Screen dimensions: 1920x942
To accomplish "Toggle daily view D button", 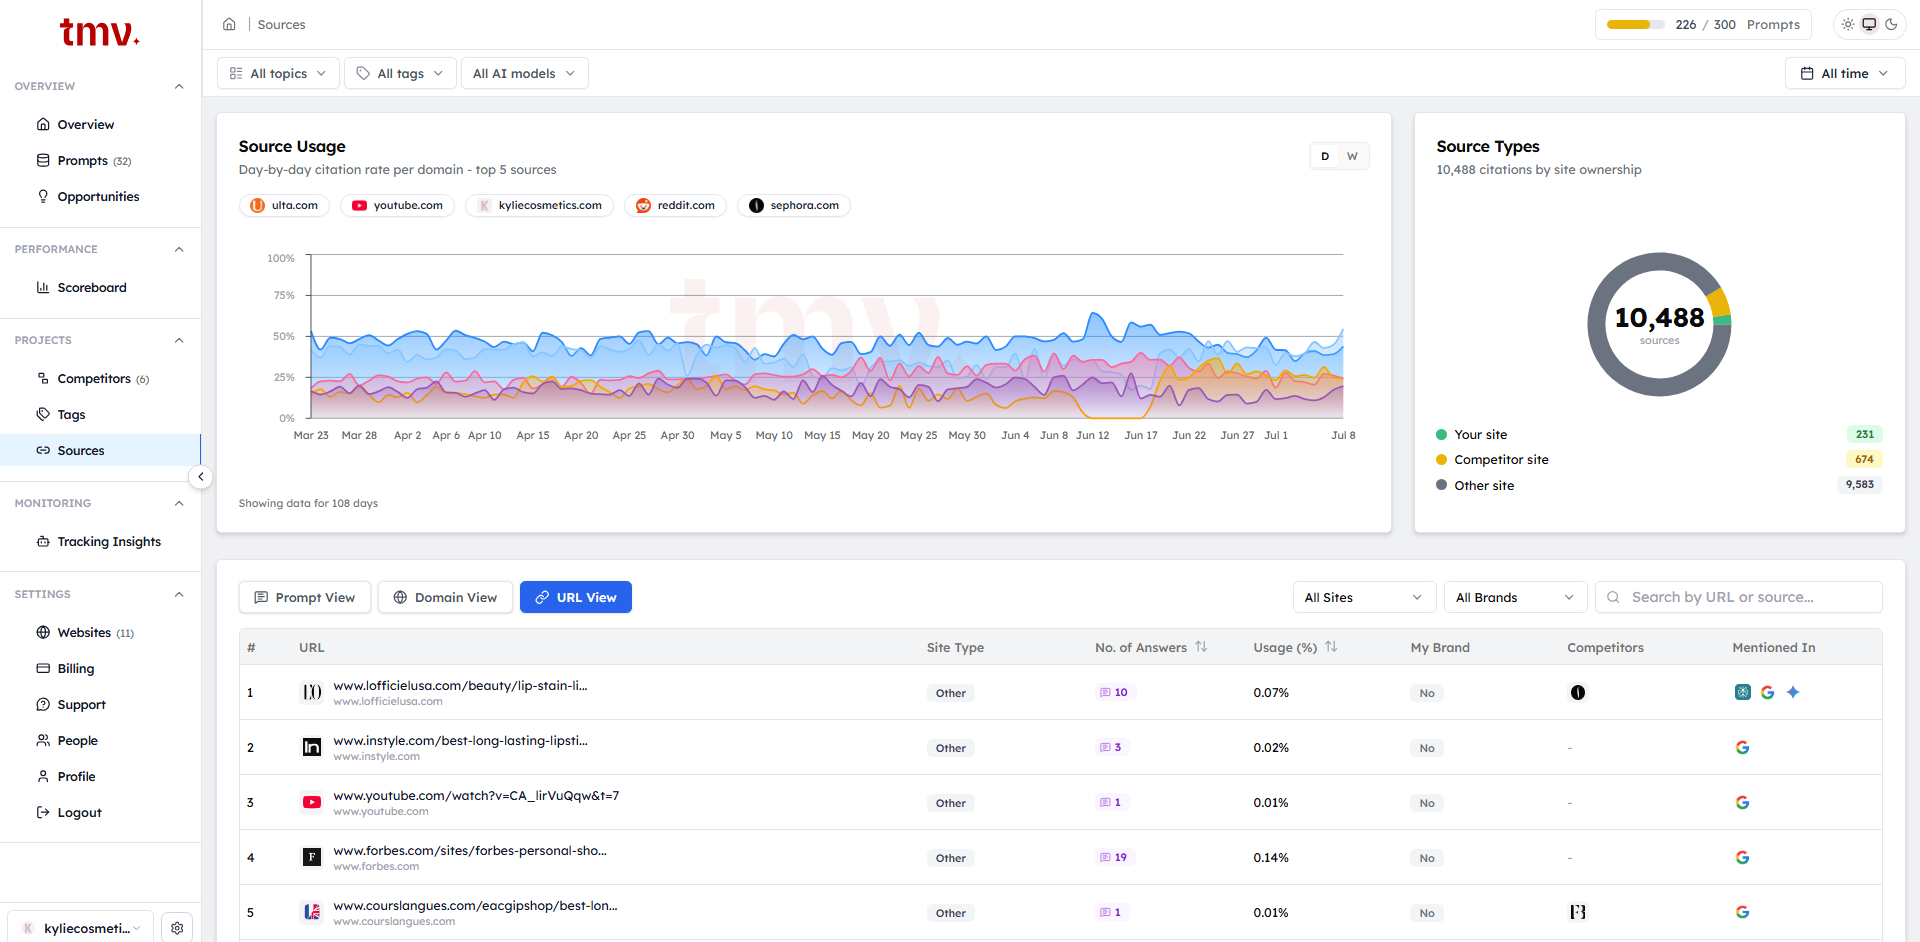I will [x=1325, y=156].
